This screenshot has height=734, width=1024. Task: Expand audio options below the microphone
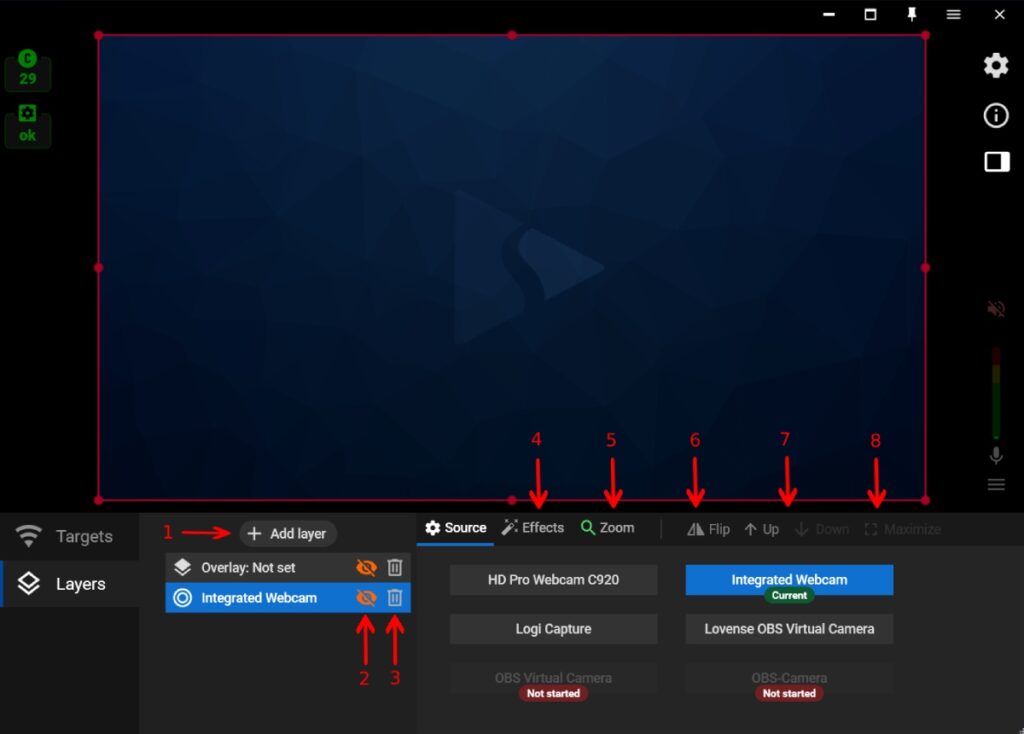[996, 485]
